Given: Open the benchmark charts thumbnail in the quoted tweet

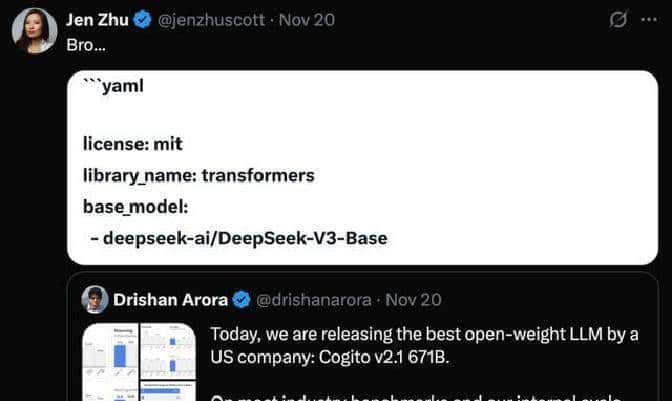Looking at the screenshot, I should pyautogui.click(x=137, y=360).
